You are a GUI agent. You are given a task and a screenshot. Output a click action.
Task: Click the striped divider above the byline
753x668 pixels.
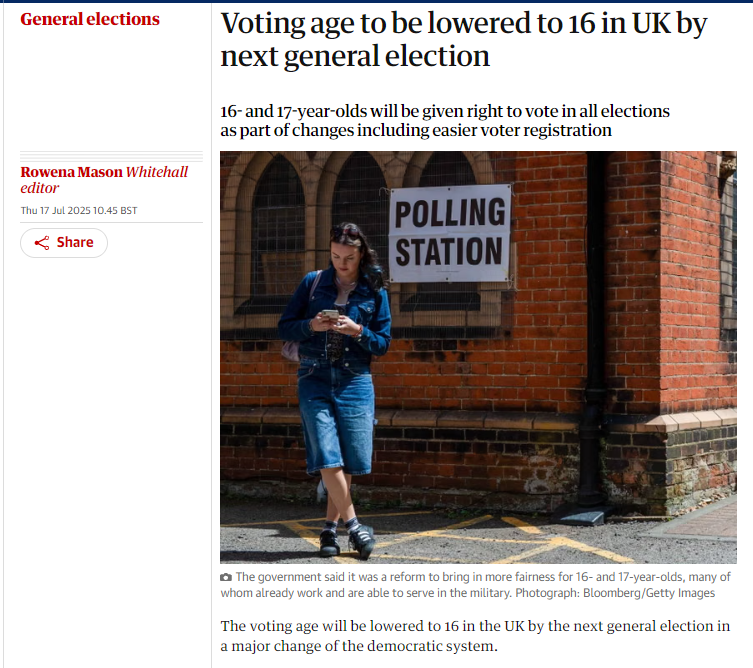click(x=111, y=156)
